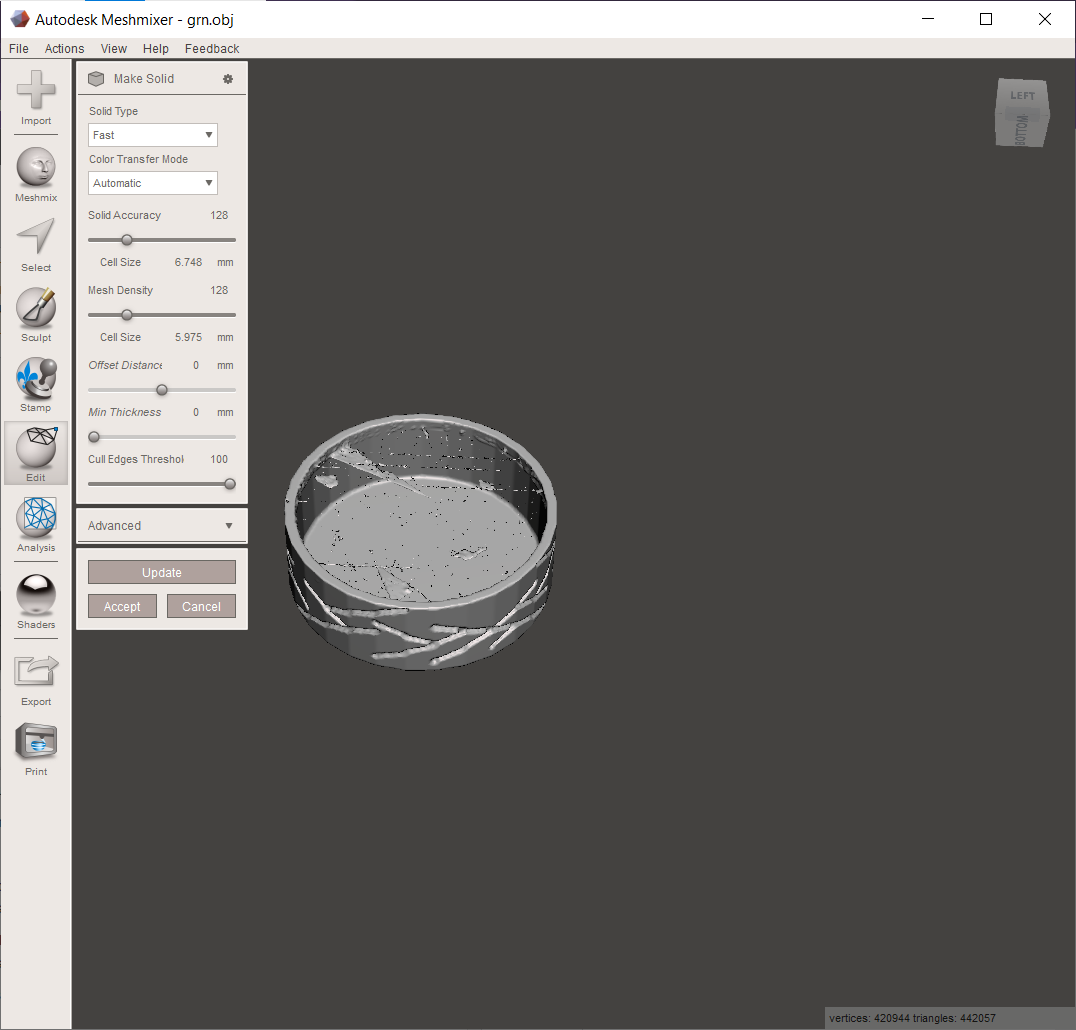Screen dimensions: 1076x1030
Task: Open the Sculpt tool
Action: (x=36, y=315)
